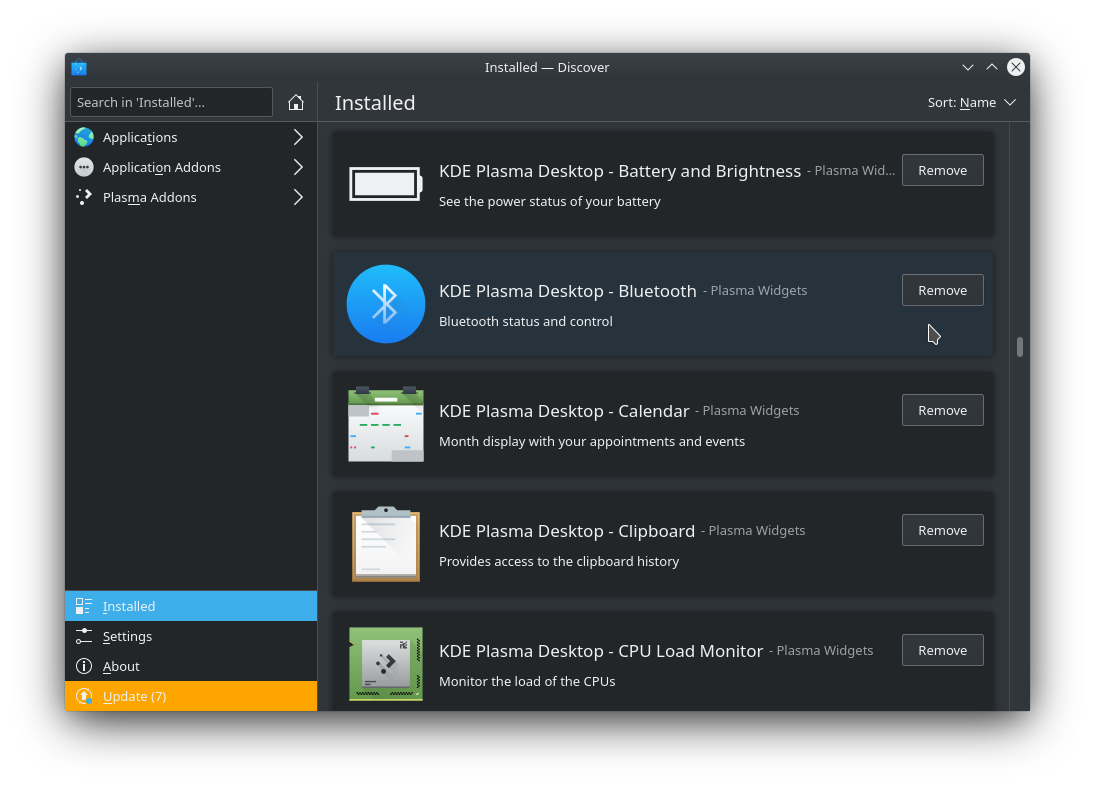Click the Clipboard widget icon
Viewport: 1095px width, 788px height.
point(385,543)
